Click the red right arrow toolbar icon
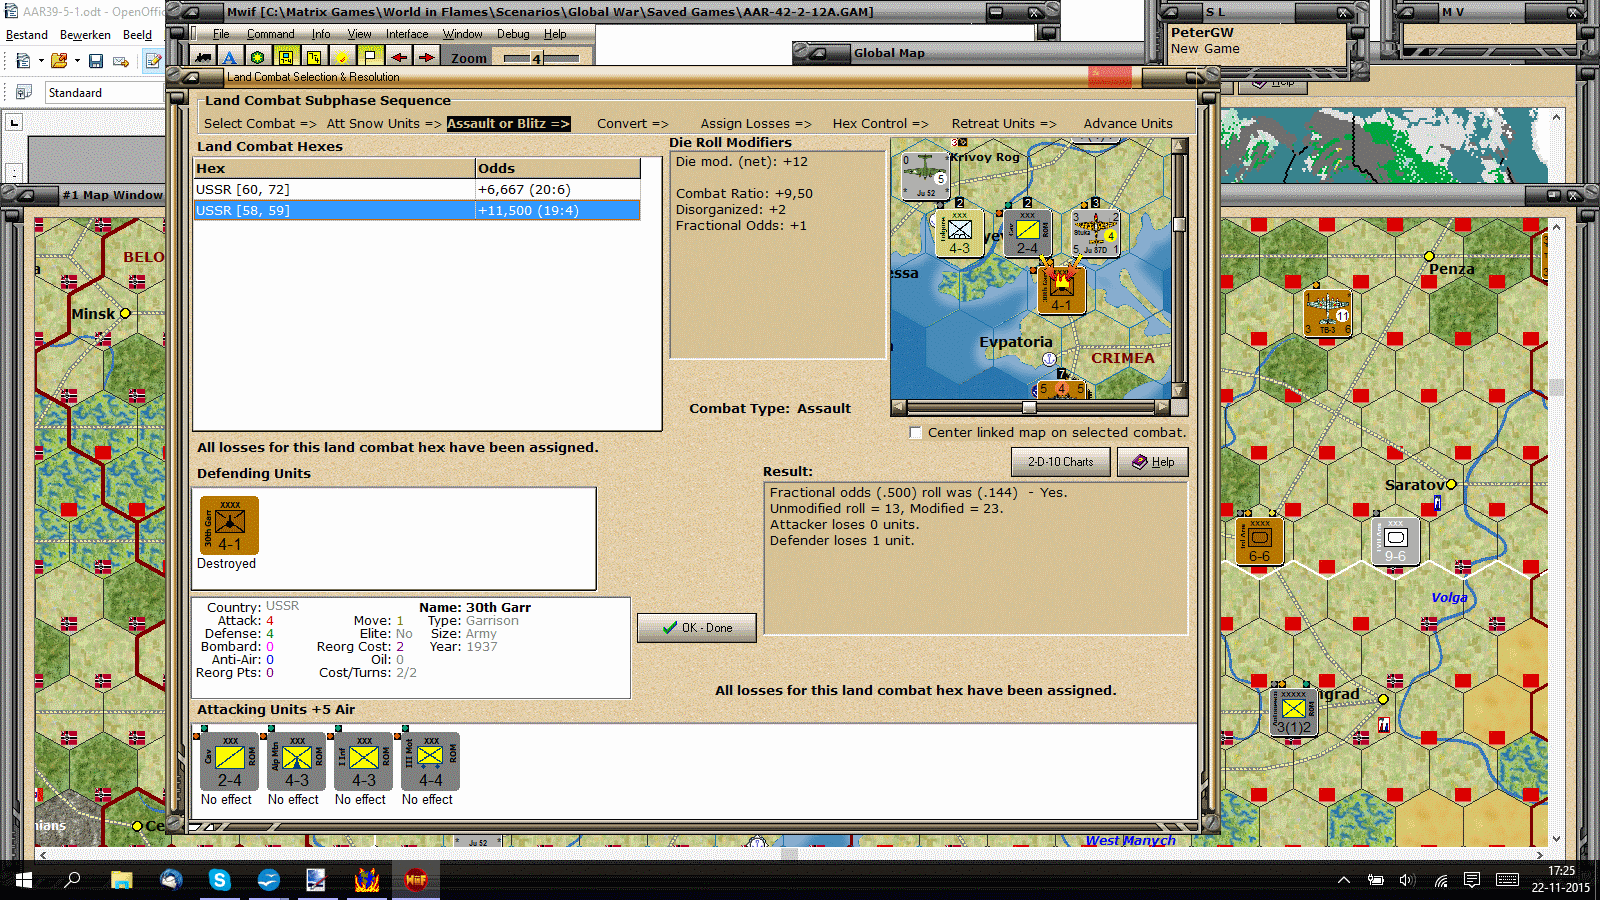 pos(426,58)
